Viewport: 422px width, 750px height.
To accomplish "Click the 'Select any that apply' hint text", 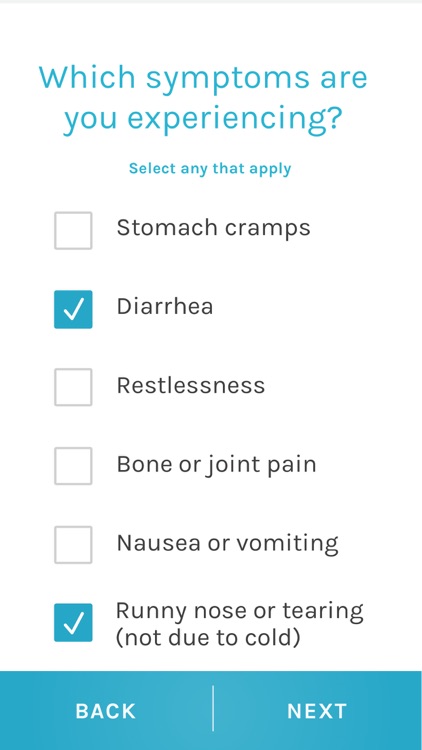I will 210,168.
